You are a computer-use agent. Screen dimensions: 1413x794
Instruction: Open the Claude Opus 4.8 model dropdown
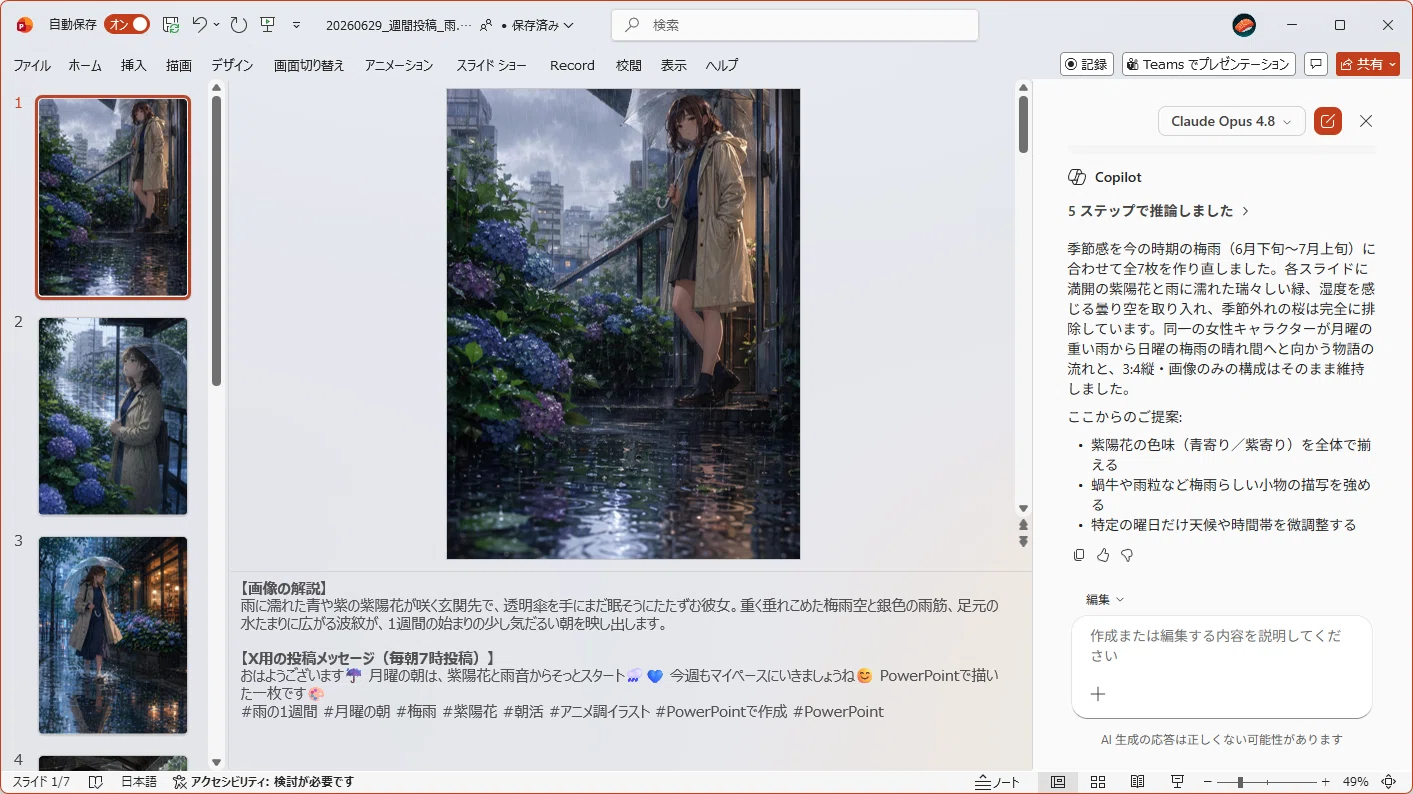point(1232,121)
